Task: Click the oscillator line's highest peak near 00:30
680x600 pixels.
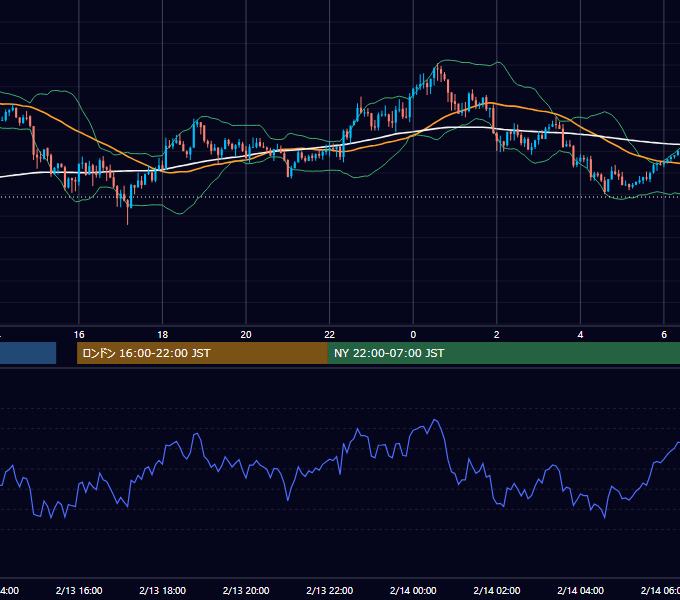Action: [435, 420]
